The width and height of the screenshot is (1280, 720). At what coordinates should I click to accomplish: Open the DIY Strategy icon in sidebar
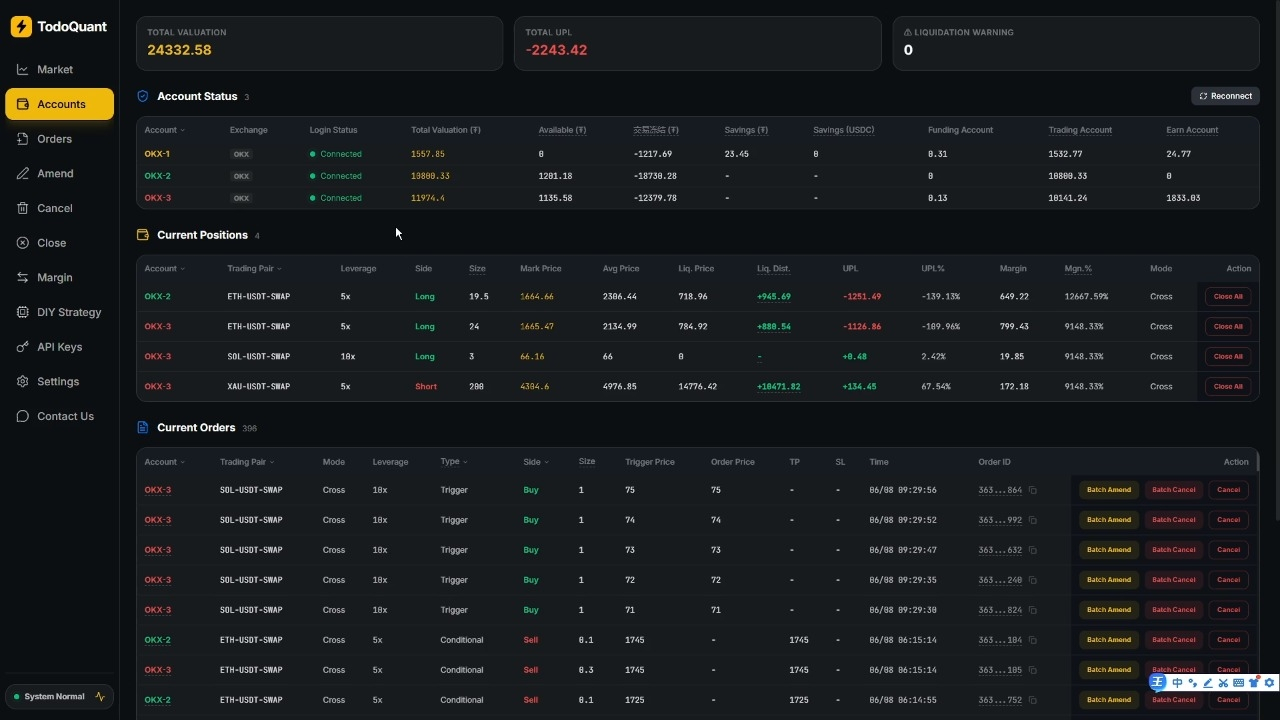[x=22, y=312]
